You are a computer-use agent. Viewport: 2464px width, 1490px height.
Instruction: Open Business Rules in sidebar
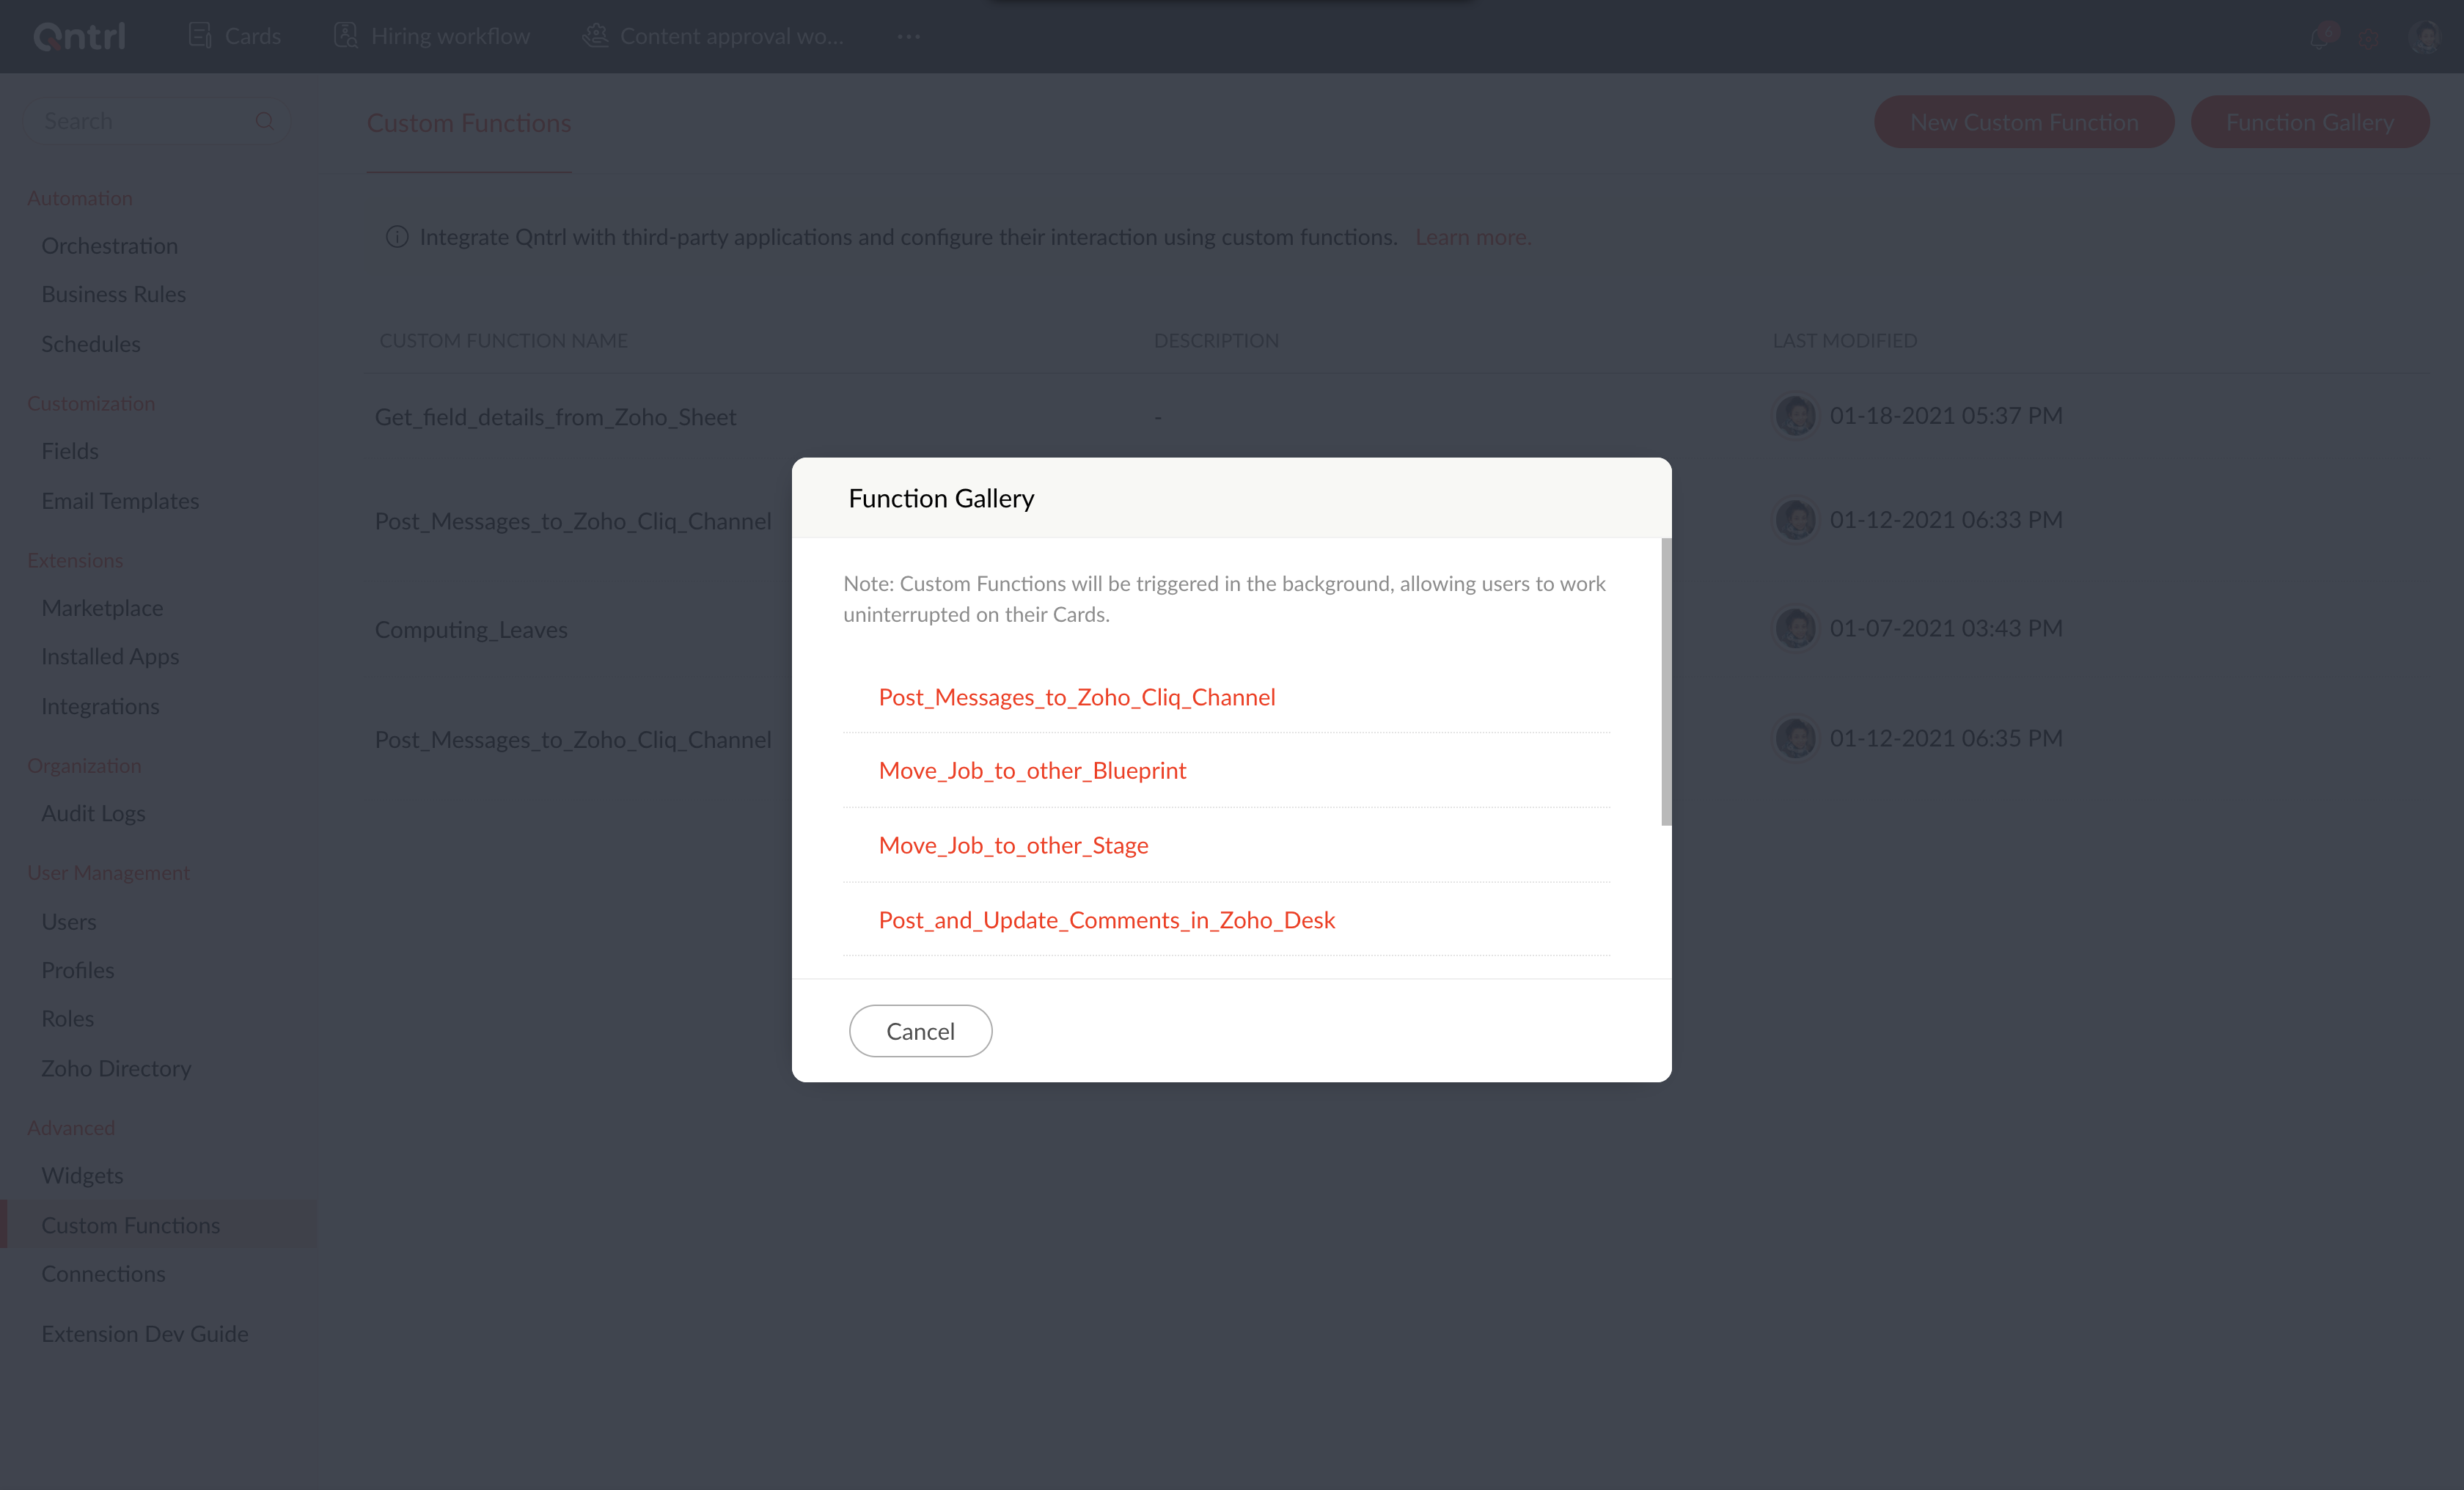(113, 294)
